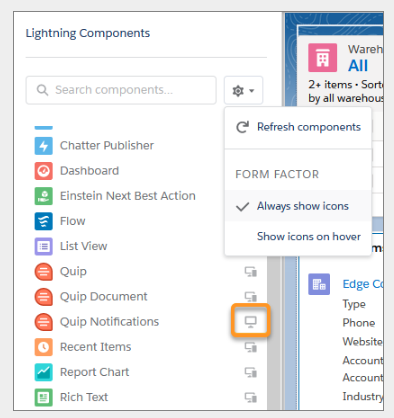This screenshot has height=418, width=394.
Task: Select Einstein Next Best Action label
Action: click(x=128, y=196)
